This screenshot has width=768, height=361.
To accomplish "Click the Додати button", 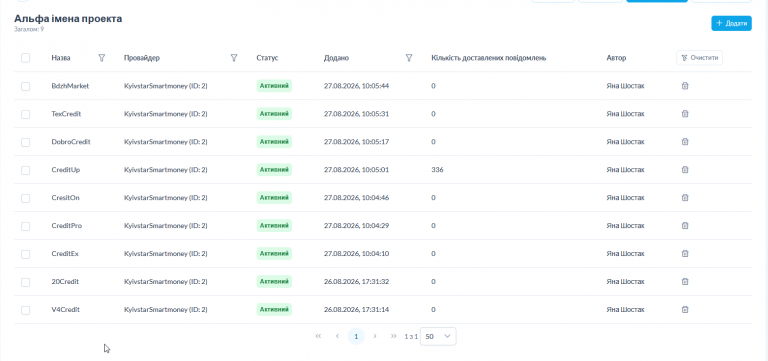I will tap(731, 23).
